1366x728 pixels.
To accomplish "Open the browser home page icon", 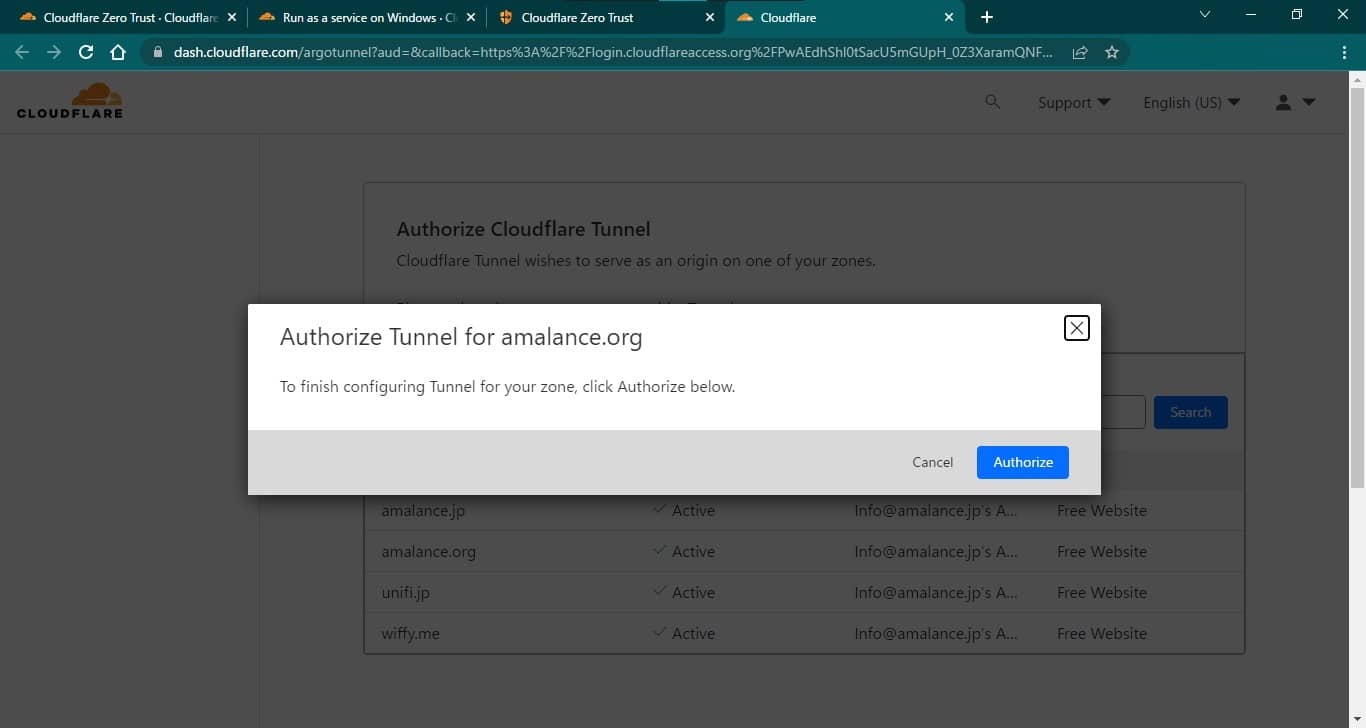I will click(x=118, y=53).
